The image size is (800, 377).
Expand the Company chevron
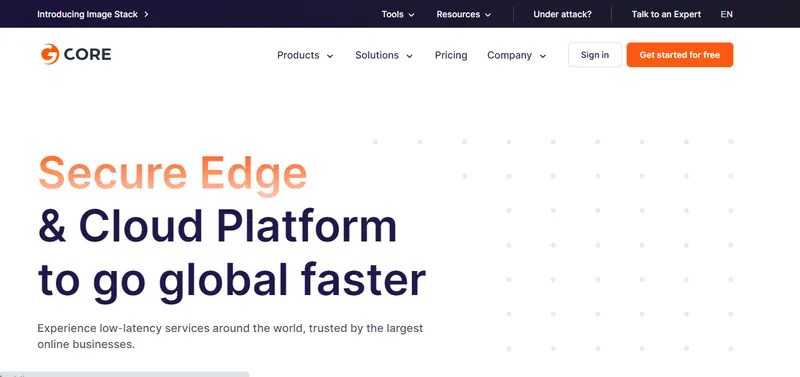(542, 56)
